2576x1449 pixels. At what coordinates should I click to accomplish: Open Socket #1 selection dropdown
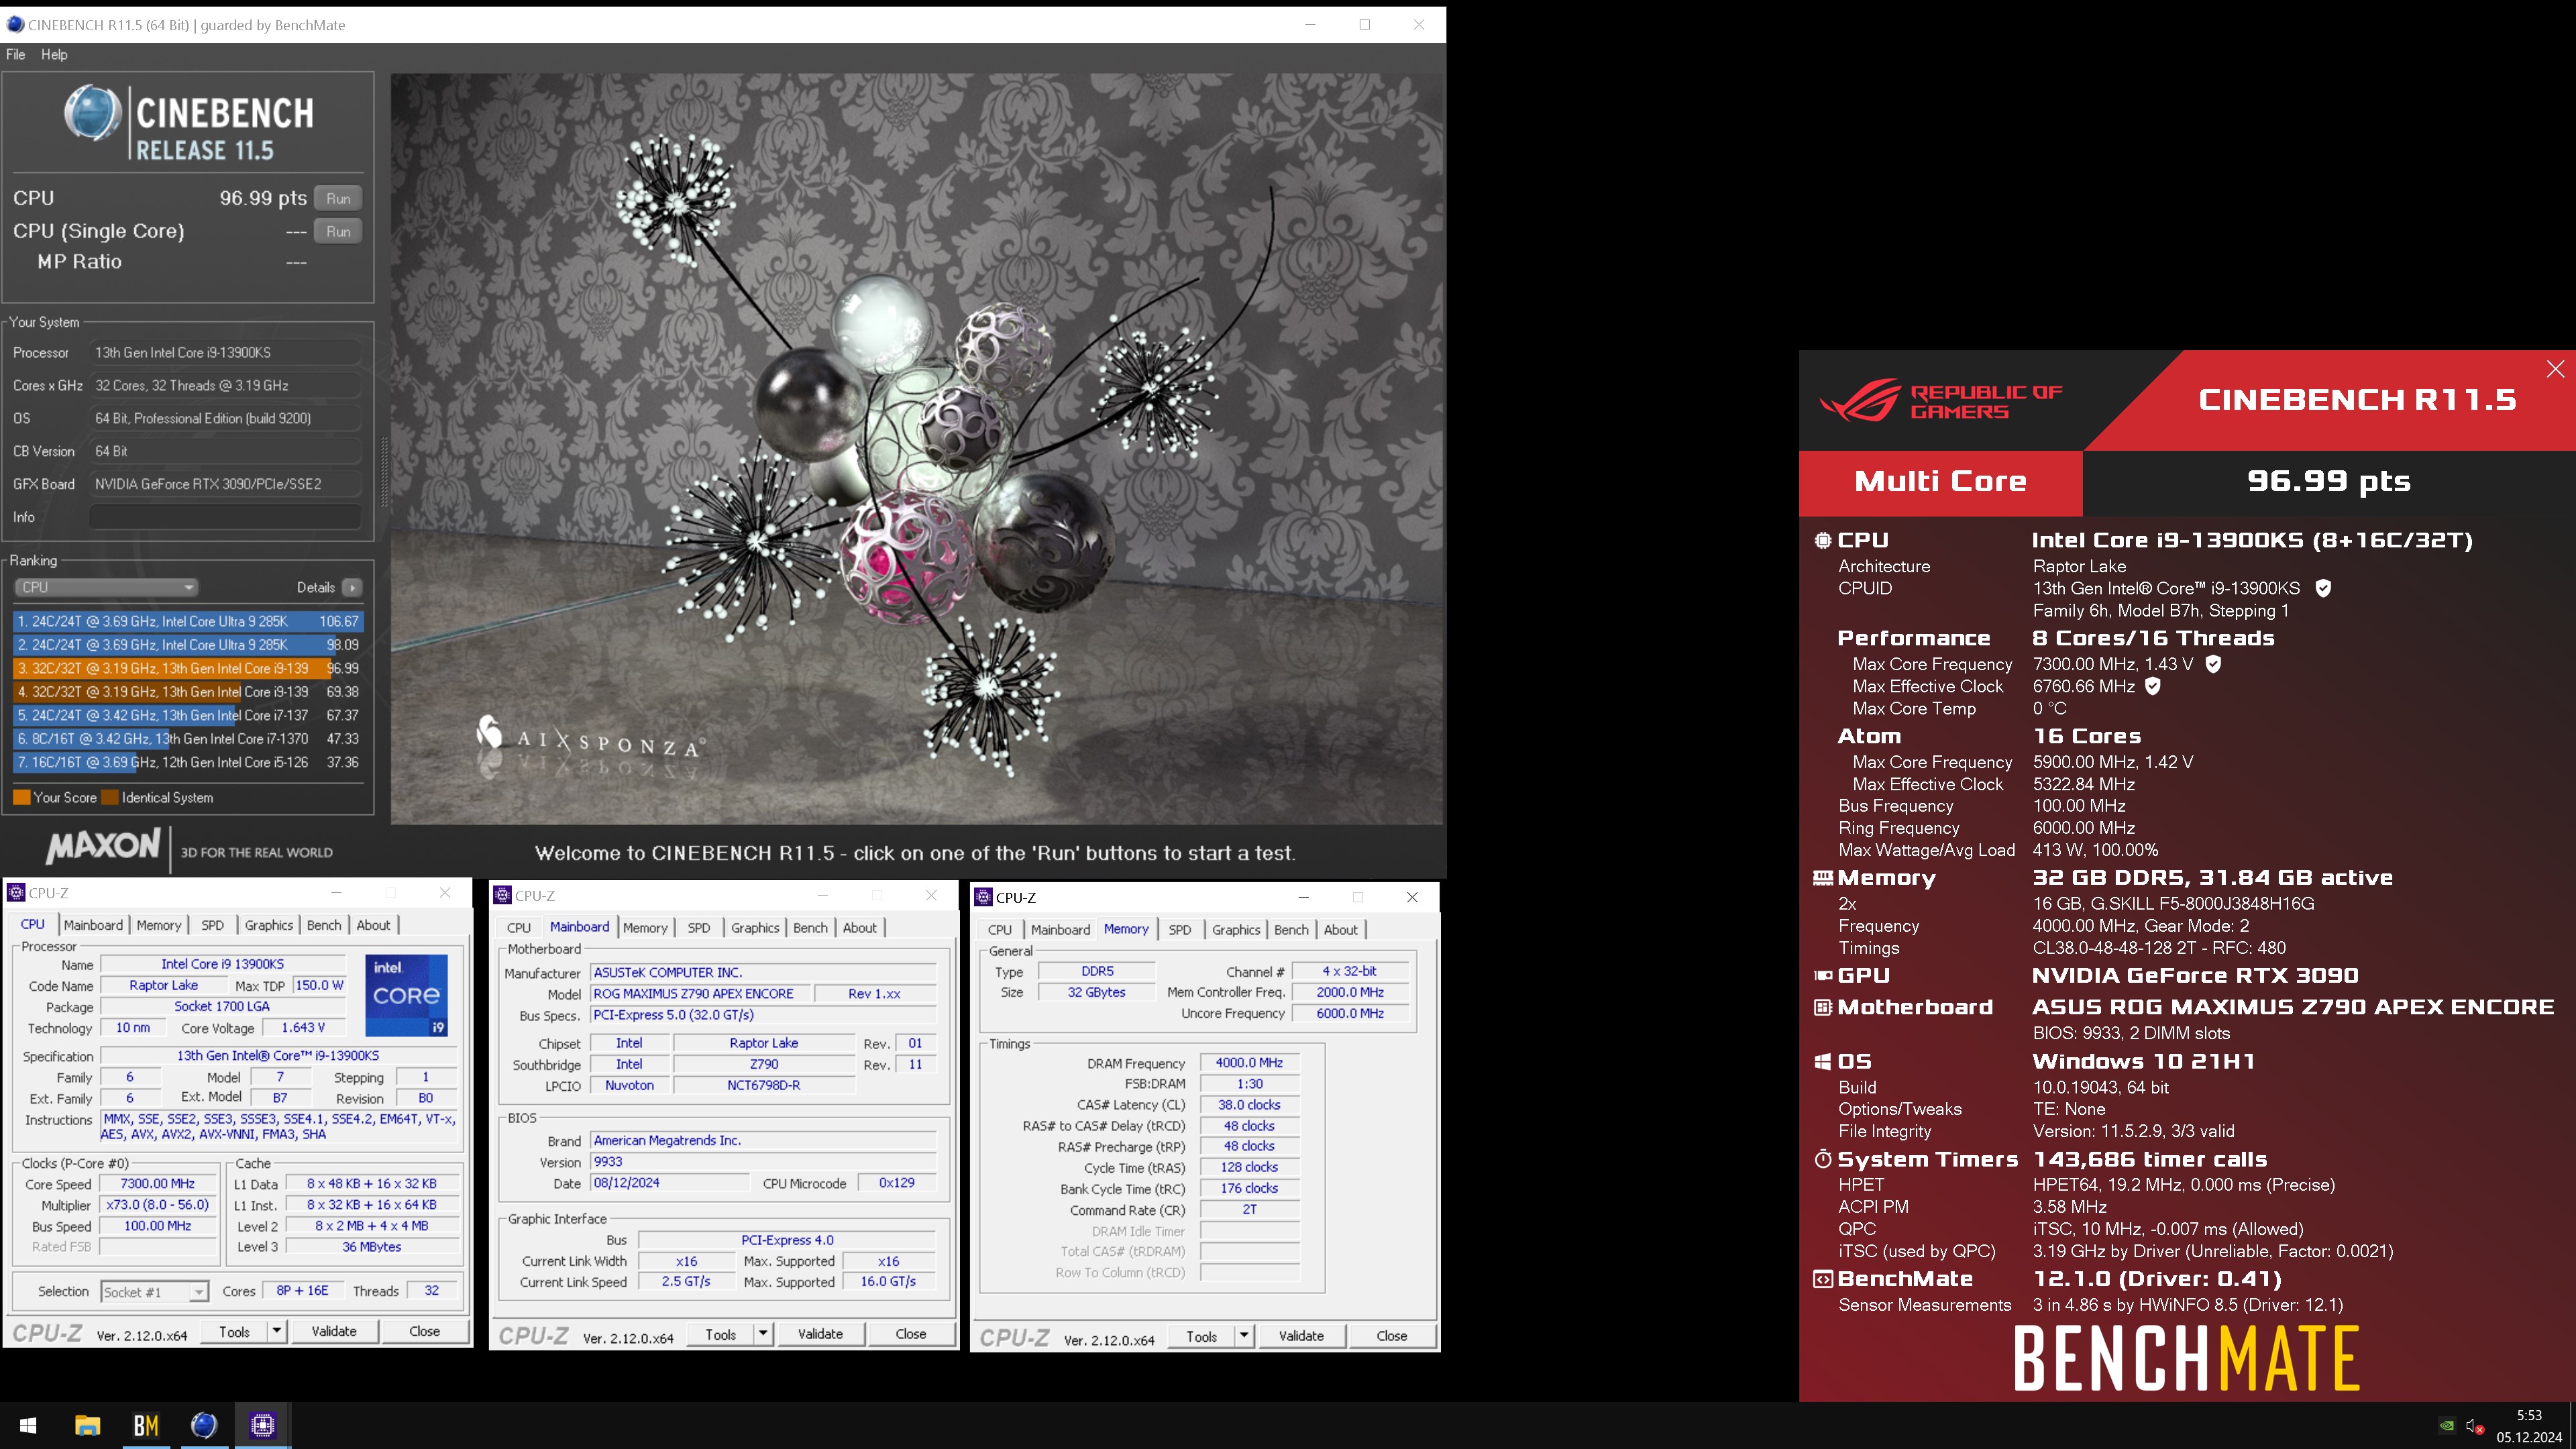(x=154, y=1292)
